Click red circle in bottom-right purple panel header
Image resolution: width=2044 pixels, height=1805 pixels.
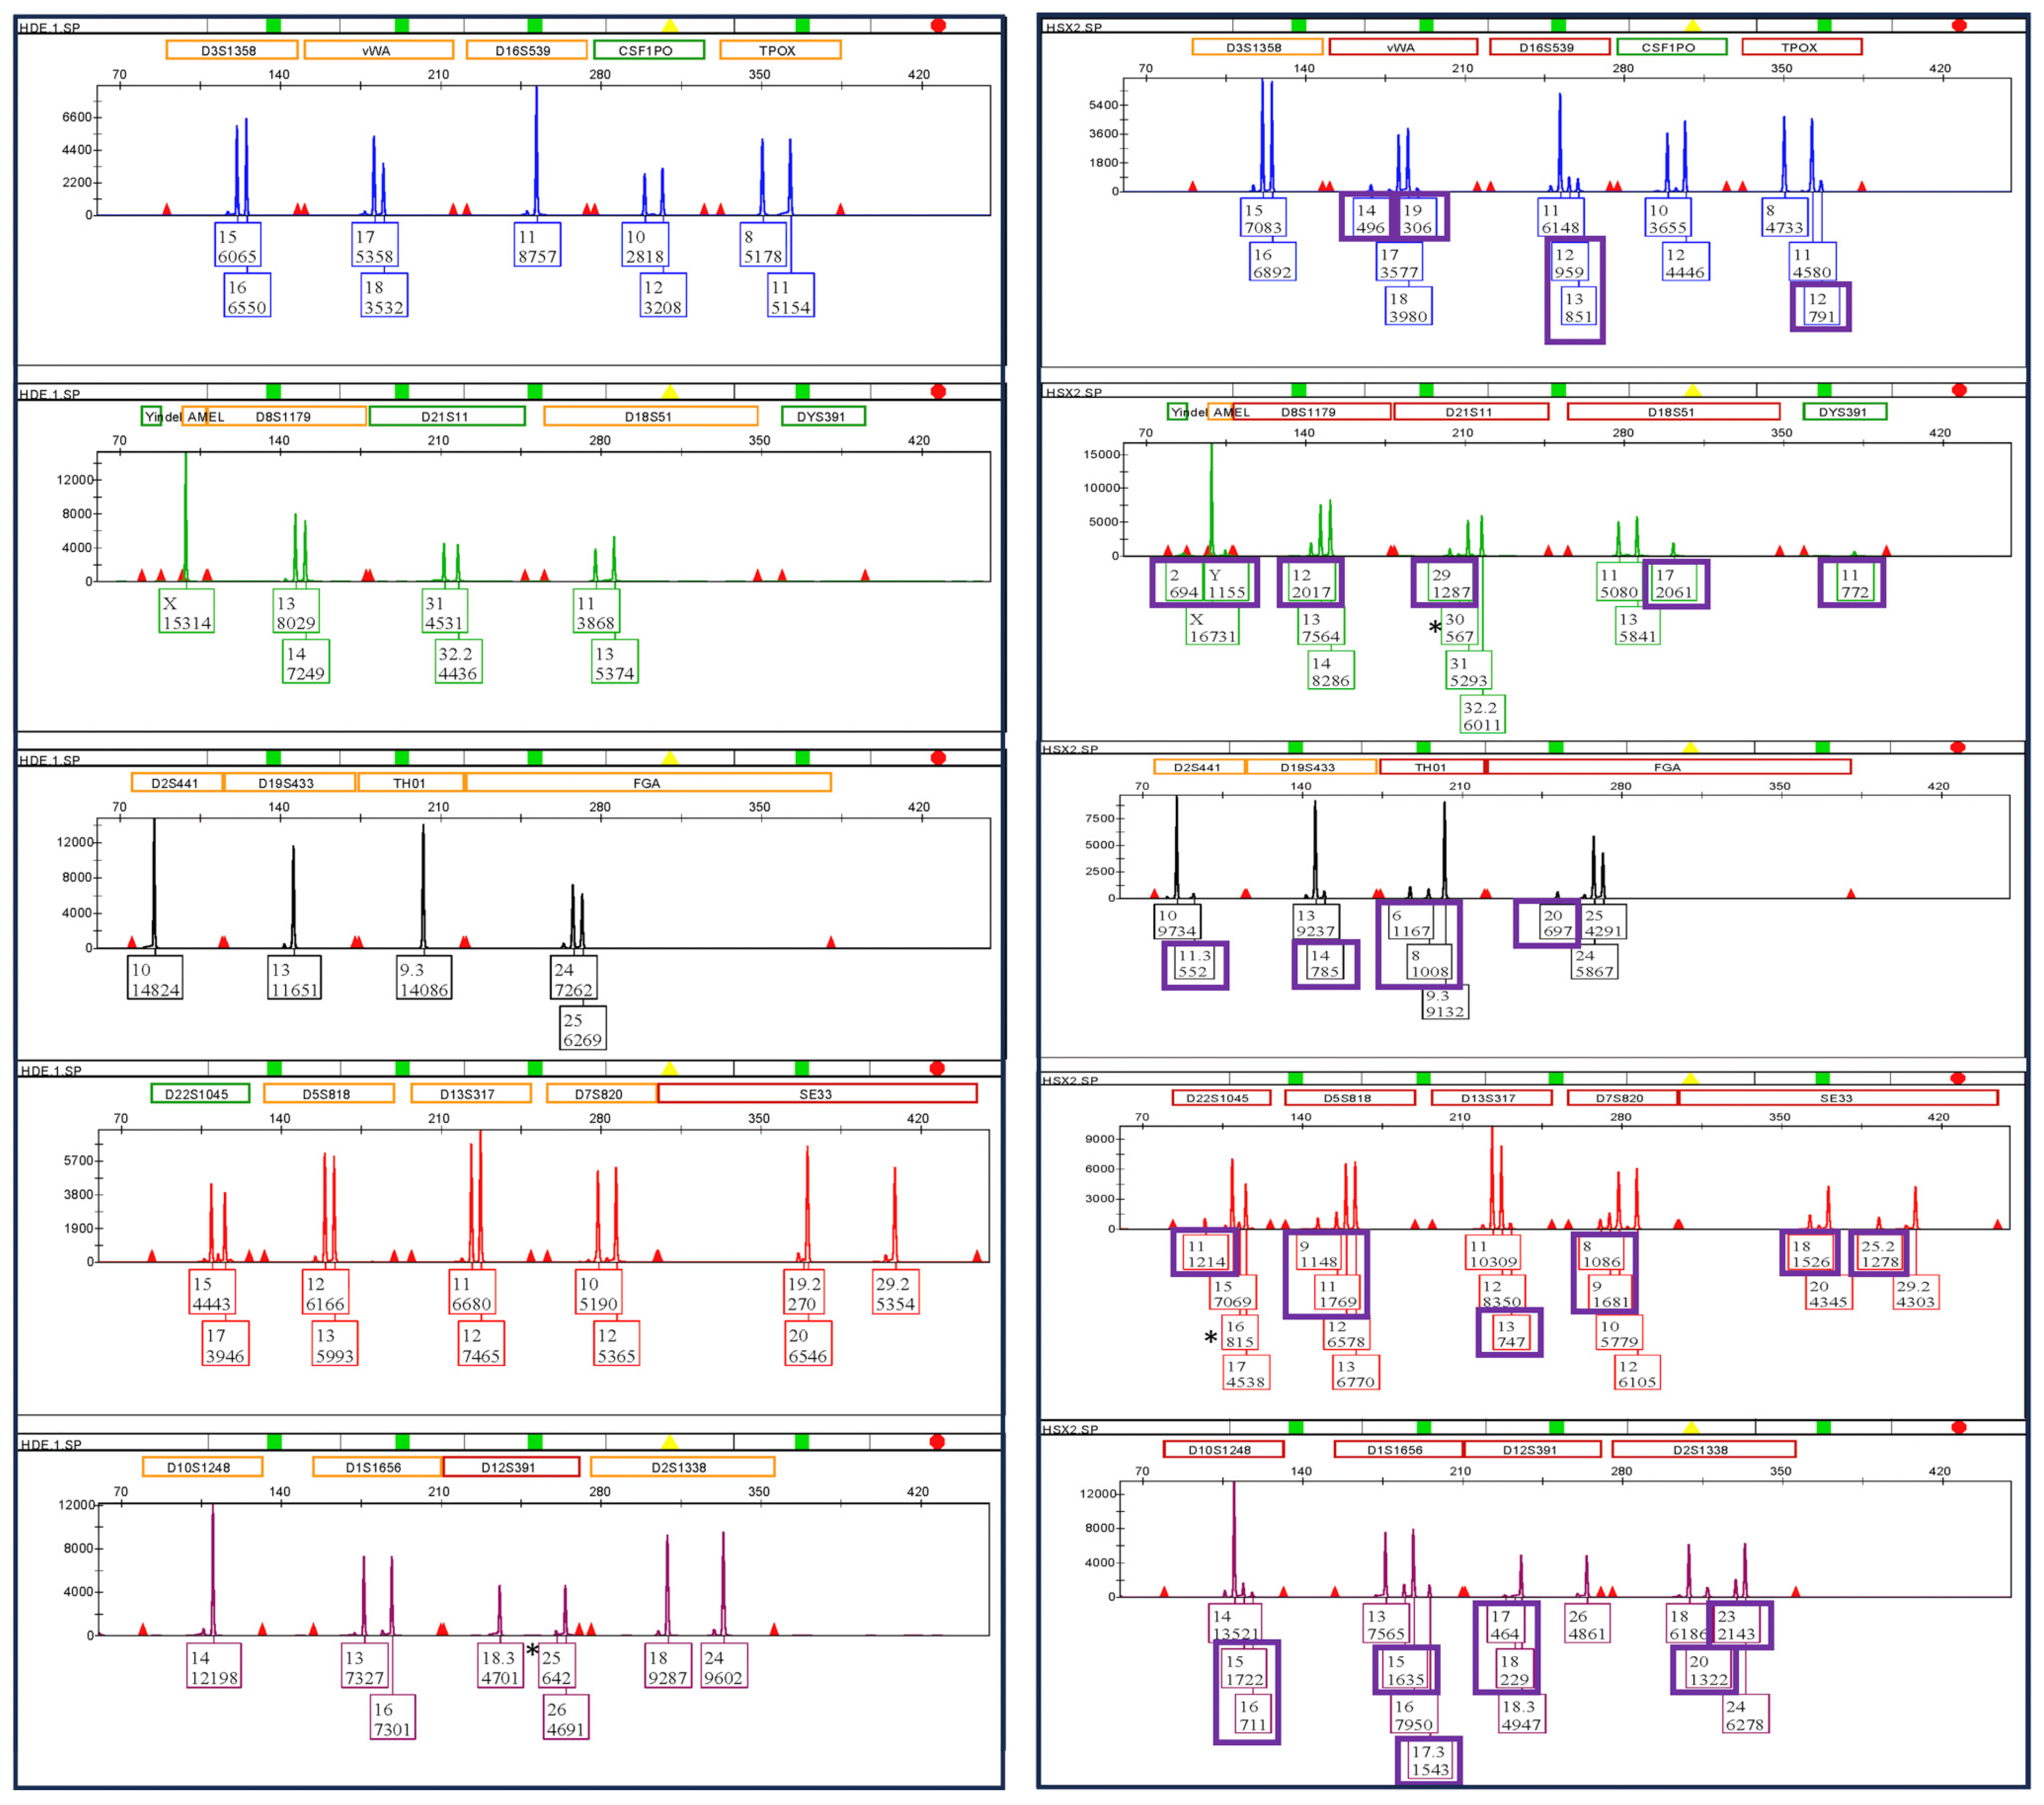[1958, 1427]
